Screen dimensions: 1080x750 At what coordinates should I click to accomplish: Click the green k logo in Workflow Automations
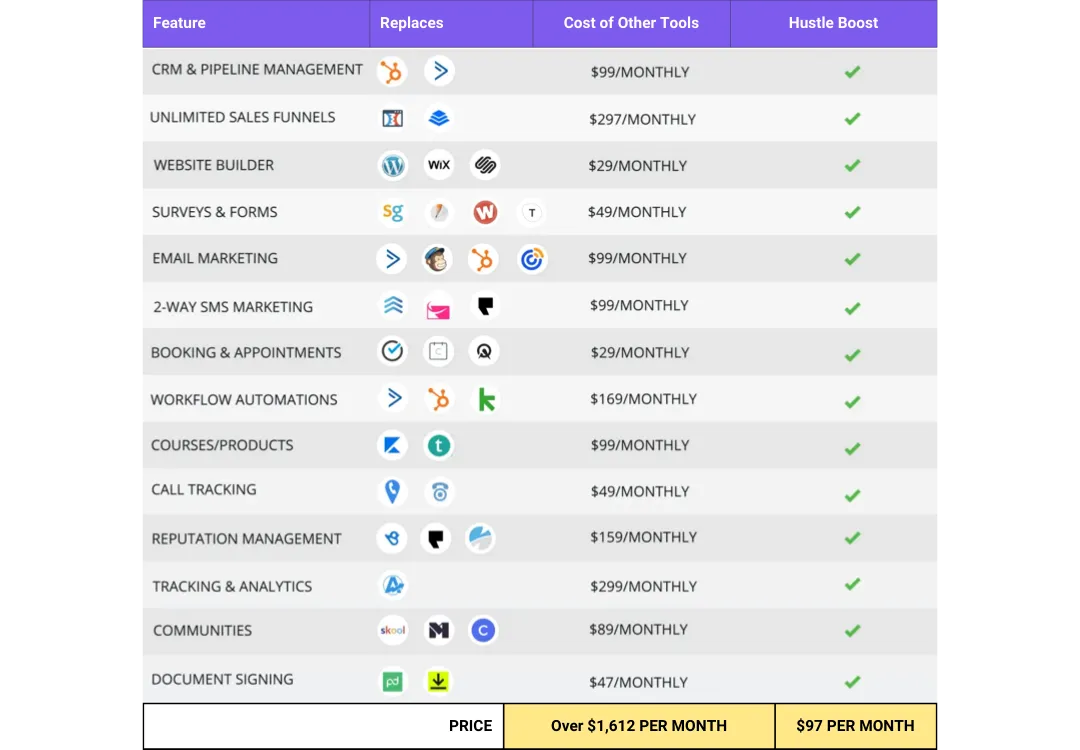(x=486, y=399)
